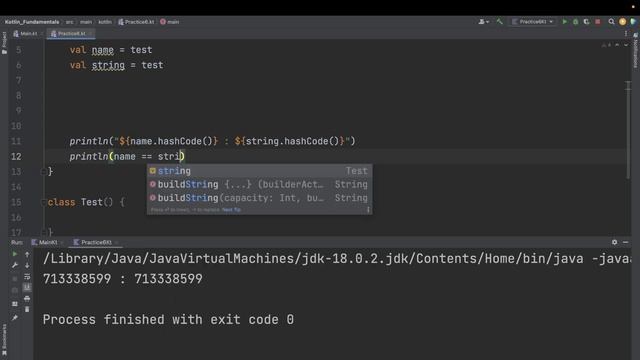Click src breadcrumb
640x360 pixels.
pyautogui.click(x=69, y=22)
